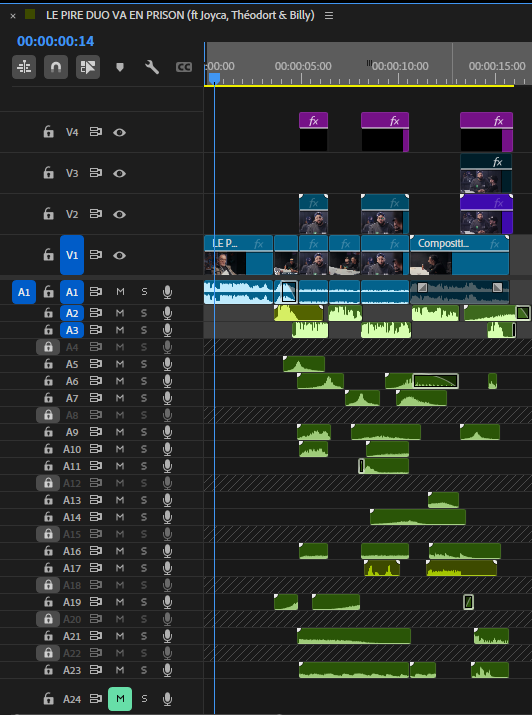Select the clip on track V3
This screenshot has height=715, width=532.
coord(486,173)
